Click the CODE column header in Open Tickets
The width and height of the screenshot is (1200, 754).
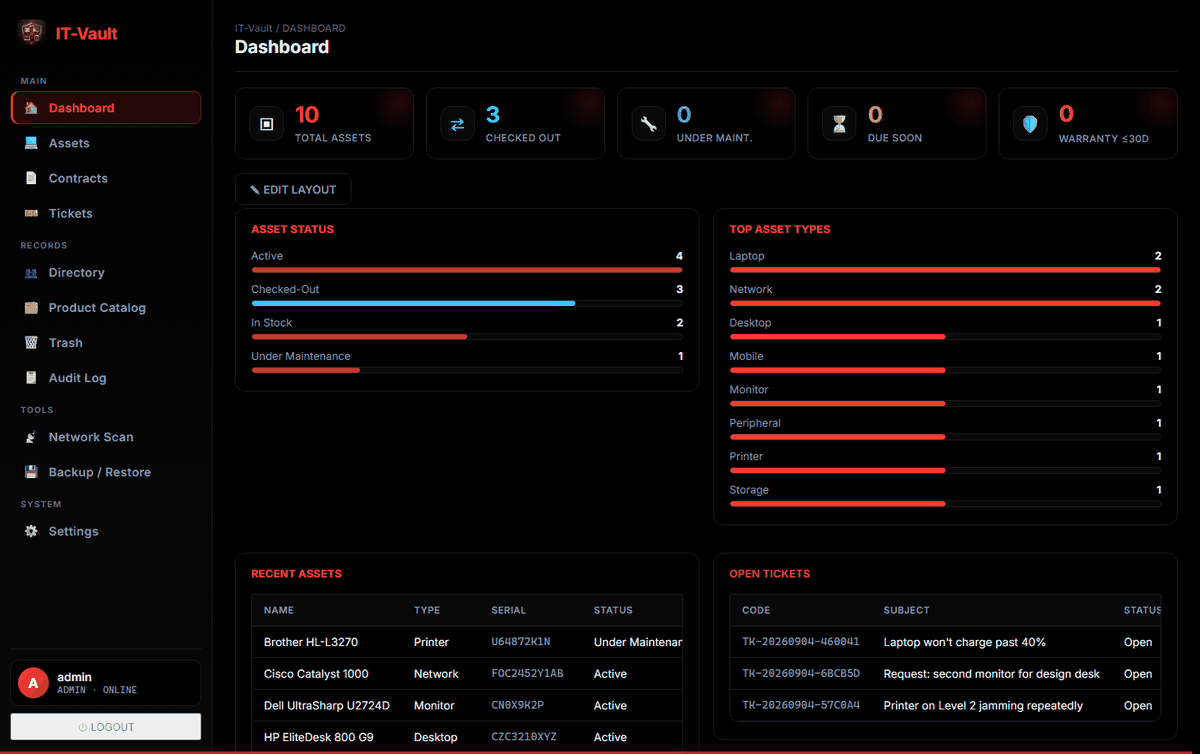(x=756, y=610)
